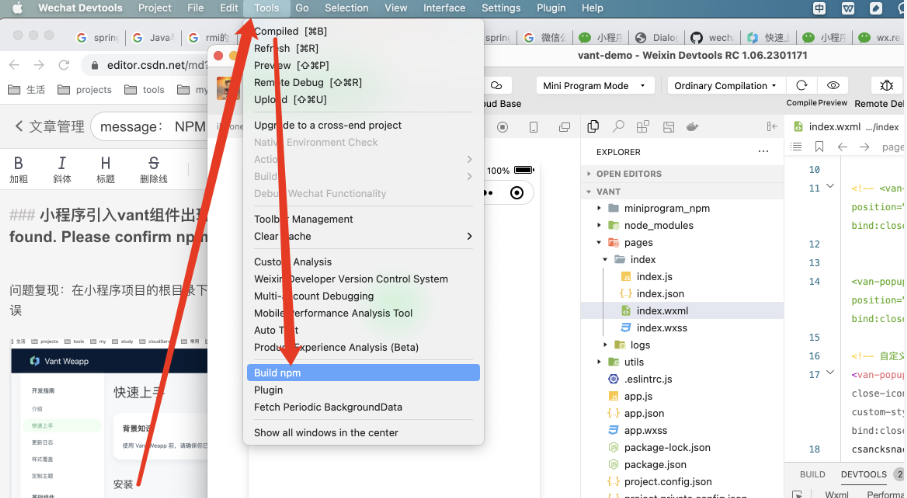
Task: Open the Search magnifier icon in sidebar
Action: (618, 126)
